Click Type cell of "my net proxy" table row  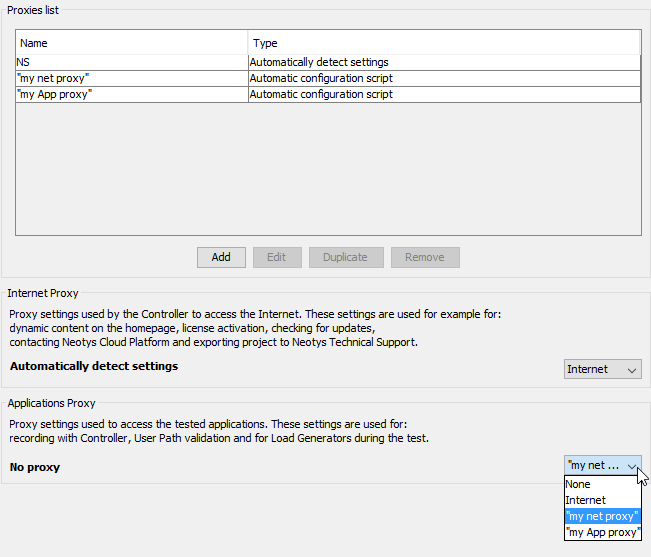[444, 78]
